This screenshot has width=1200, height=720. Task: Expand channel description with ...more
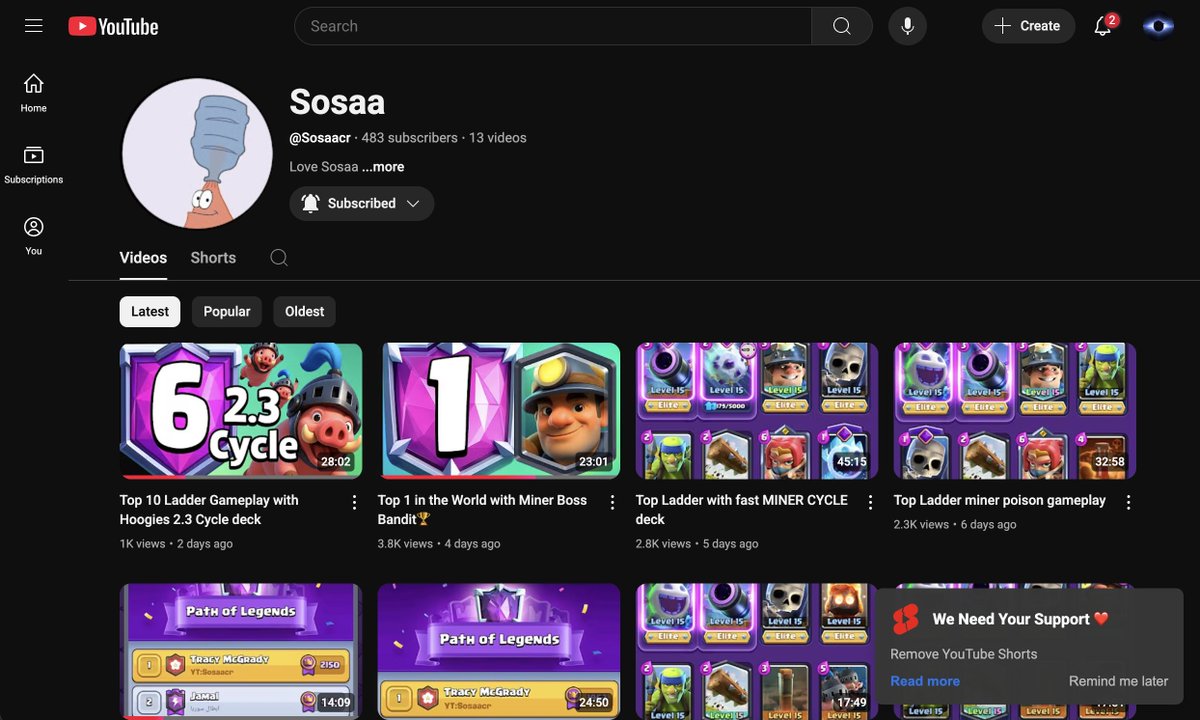(x=383, y=167)
